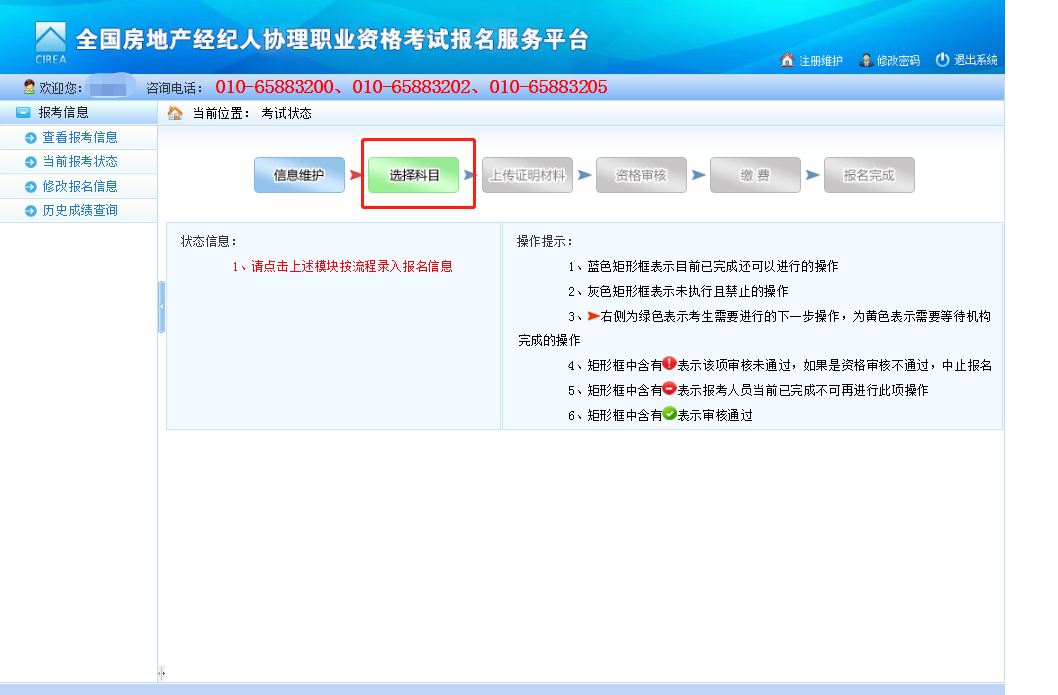Click the grey 缴费 step button
This screenshot has width=1058, height=695.
point(755,175)
